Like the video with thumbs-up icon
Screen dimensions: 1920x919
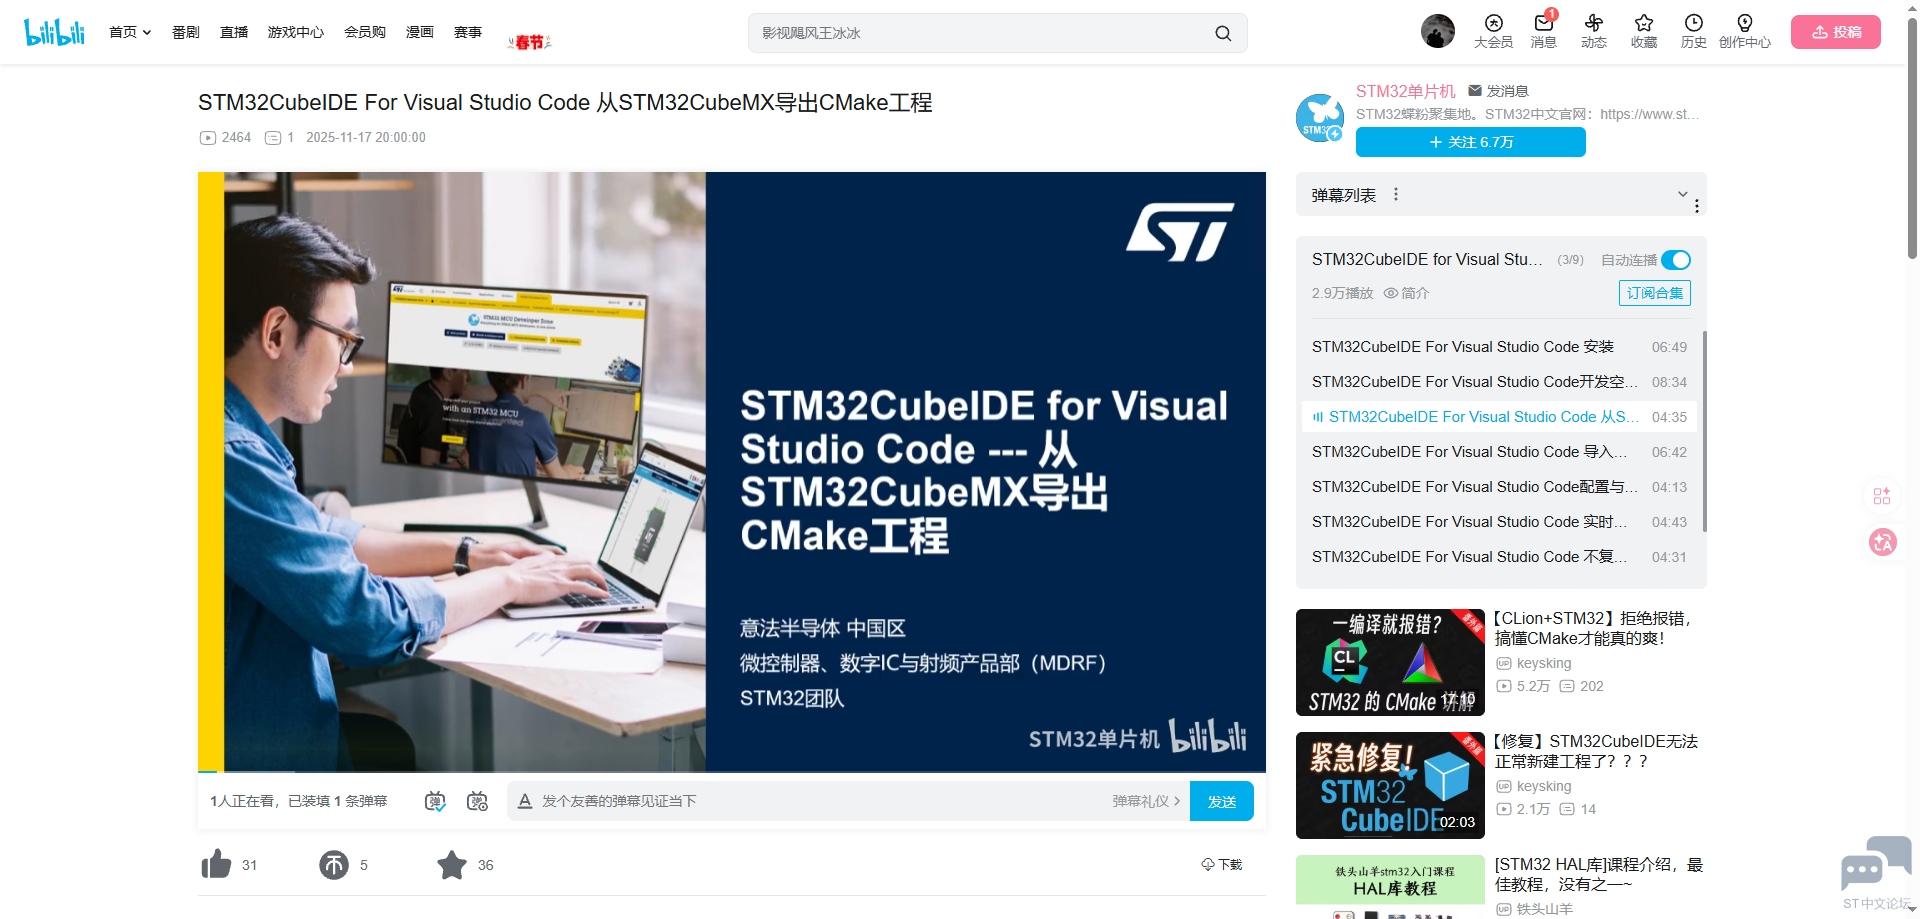pos(216,864)
